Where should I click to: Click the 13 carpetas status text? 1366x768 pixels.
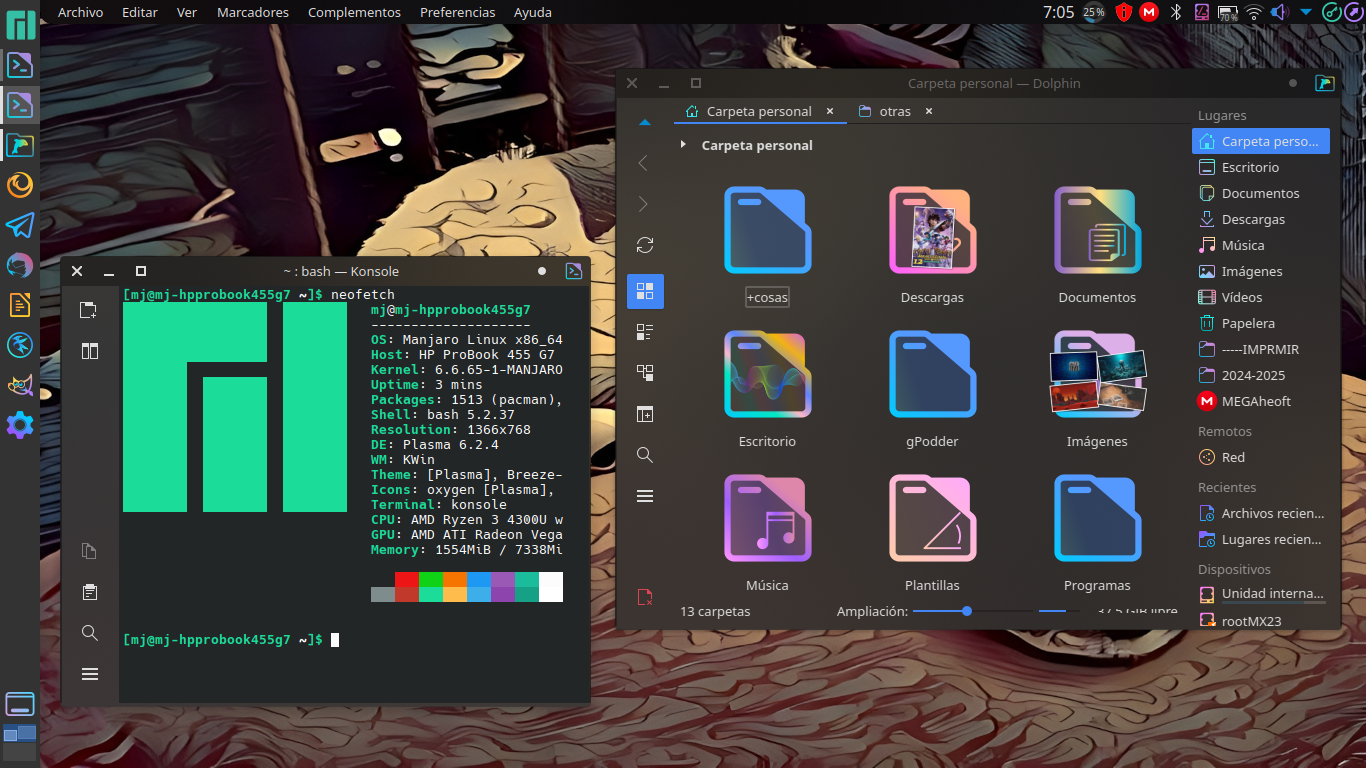[715, 611]
